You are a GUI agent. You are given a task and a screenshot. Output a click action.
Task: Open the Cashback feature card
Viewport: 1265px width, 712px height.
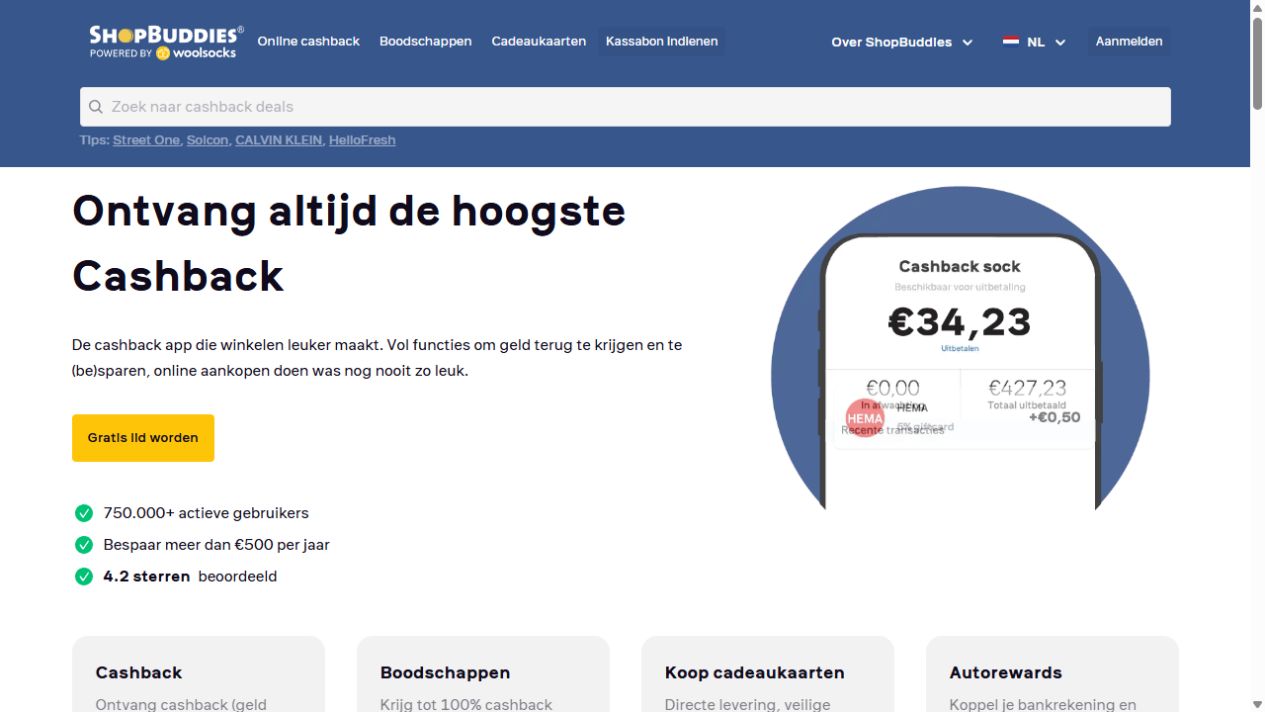coord(198,674)
